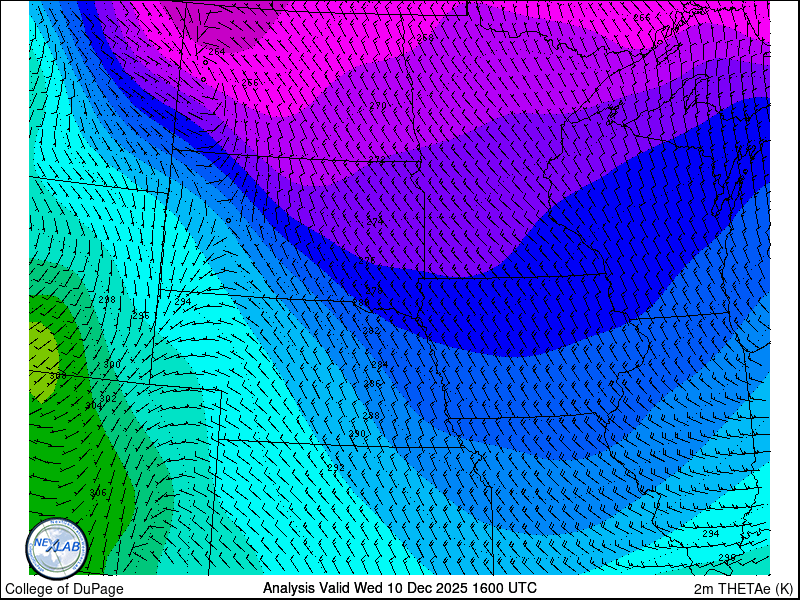Click the 2m THETAe (K) label

point(743,588)
